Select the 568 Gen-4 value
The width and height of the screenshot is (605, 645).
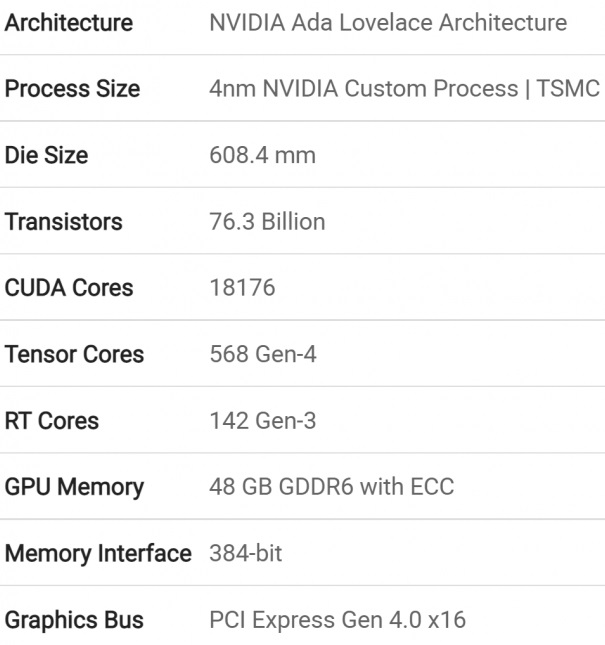(263, 354)
